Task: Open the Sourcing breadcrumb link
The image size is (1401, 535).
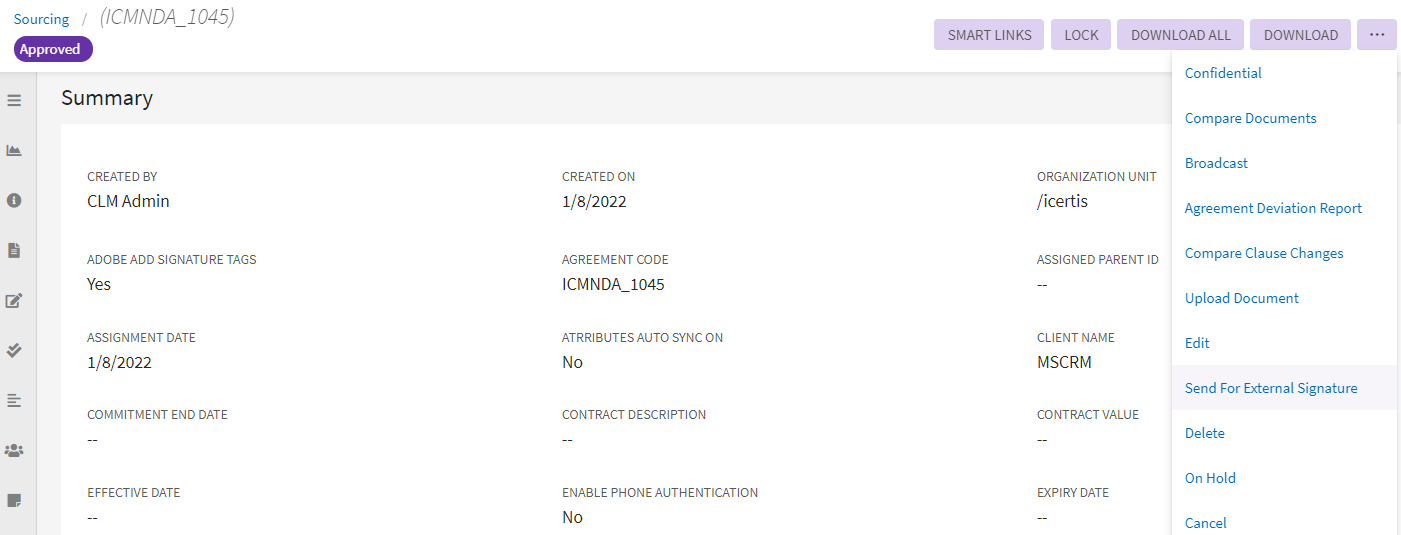Action: tap(42, 19)
